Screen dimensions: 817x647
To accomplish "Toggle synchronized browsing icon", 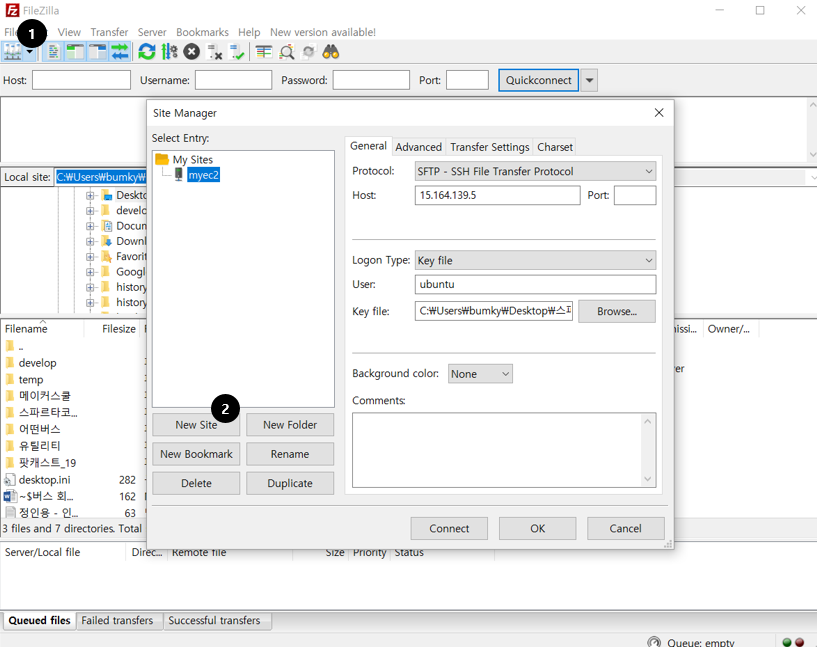I will [308, 52].
